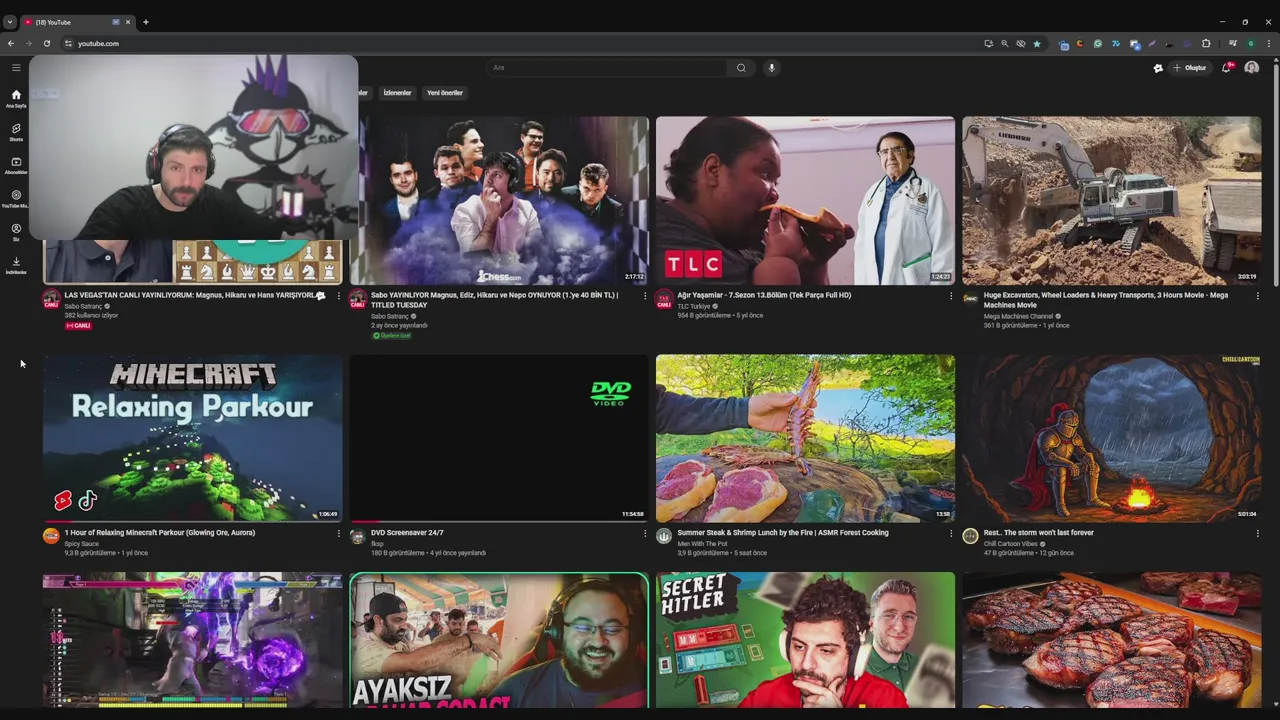Open Chrome media controls icon
This screenshot has height=720, width=1280.
[x=1233, y=43]
